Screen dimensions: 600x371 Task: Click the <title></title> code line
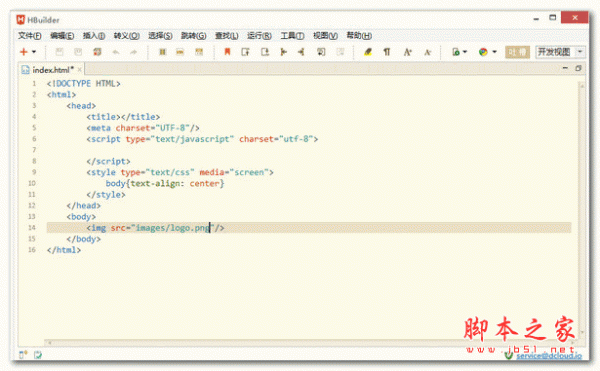tap(123, 117)
